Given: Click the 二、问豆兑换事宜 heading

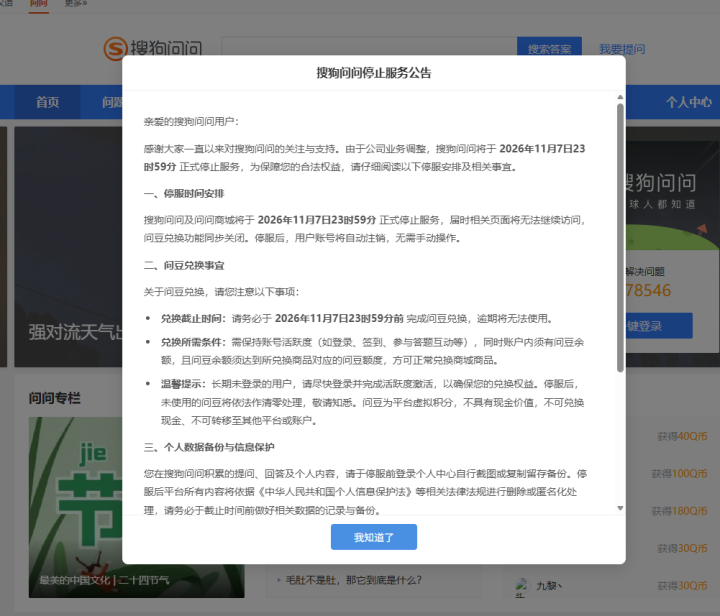Looking at the screenshot, I should coord(184,265).
